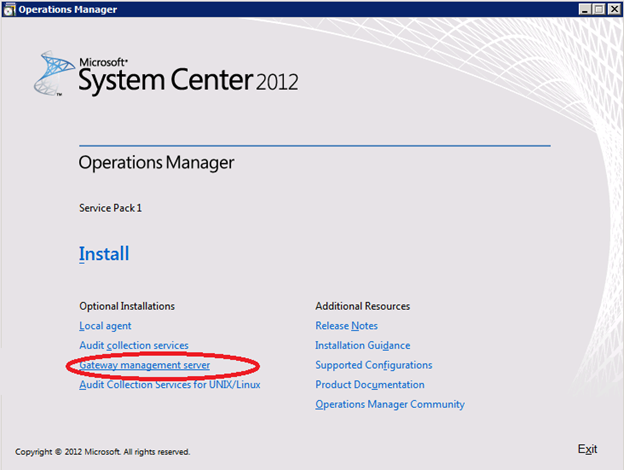Click the Additional Resources heading

pyautogui.click(x=363, y=306)
